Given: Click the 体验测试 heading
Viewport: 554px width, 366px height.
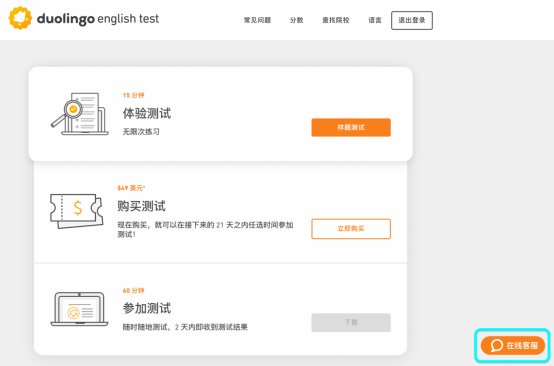Looking at the screenshot, I should tap(147, 113).
